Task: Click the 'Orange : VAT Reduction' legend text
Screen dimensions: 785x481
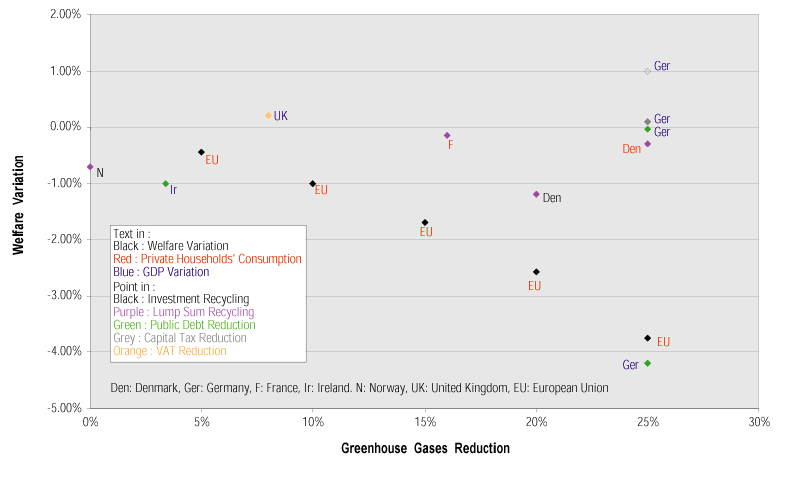Action: point(170,350)
